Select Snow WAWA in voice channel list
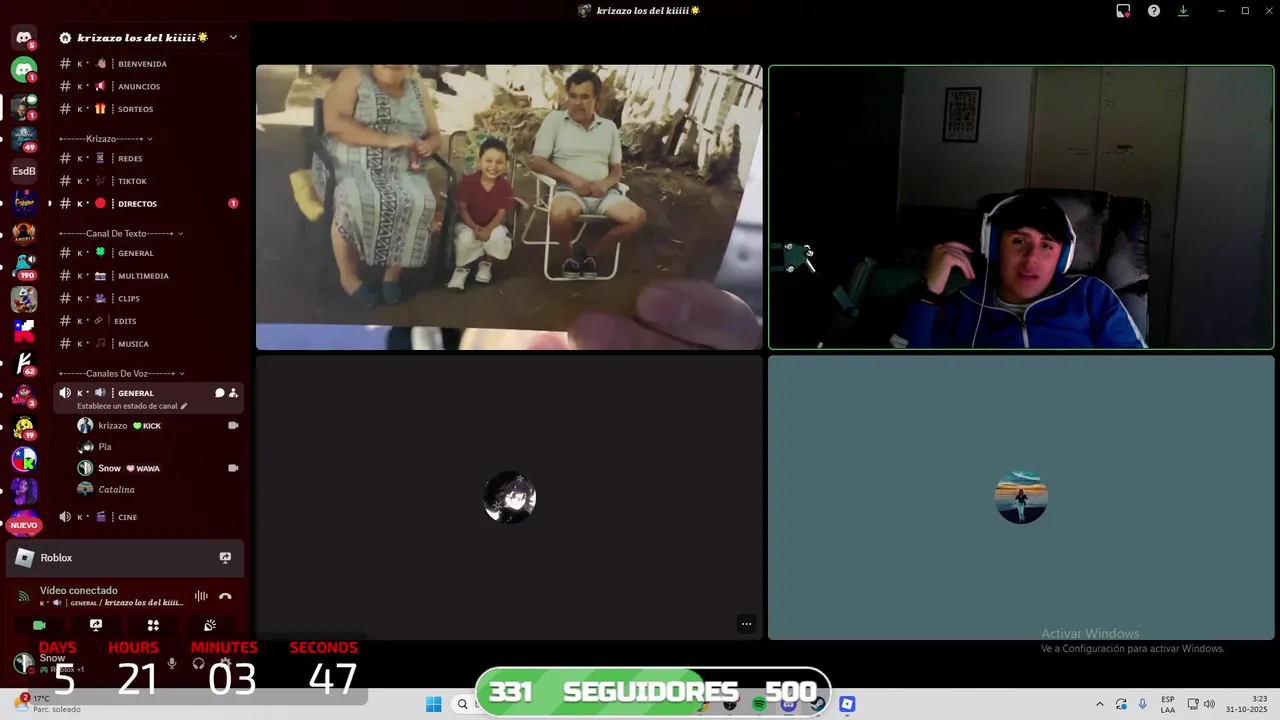 [x=158, y=468]
